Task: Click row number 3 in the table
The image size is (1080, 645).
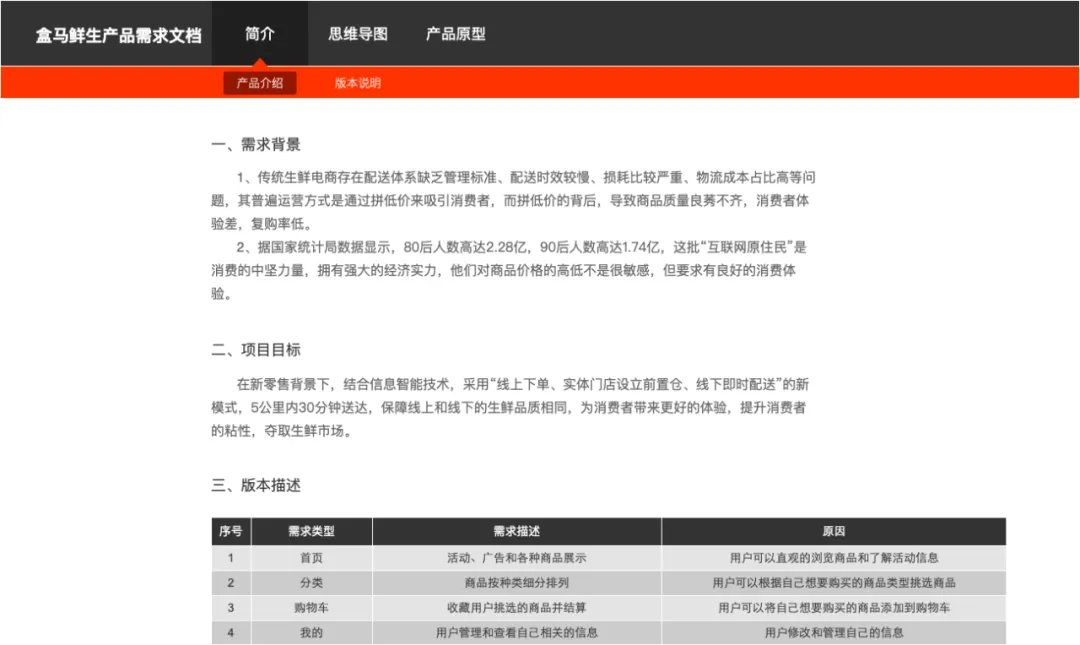Action: [x=231, y=607]
